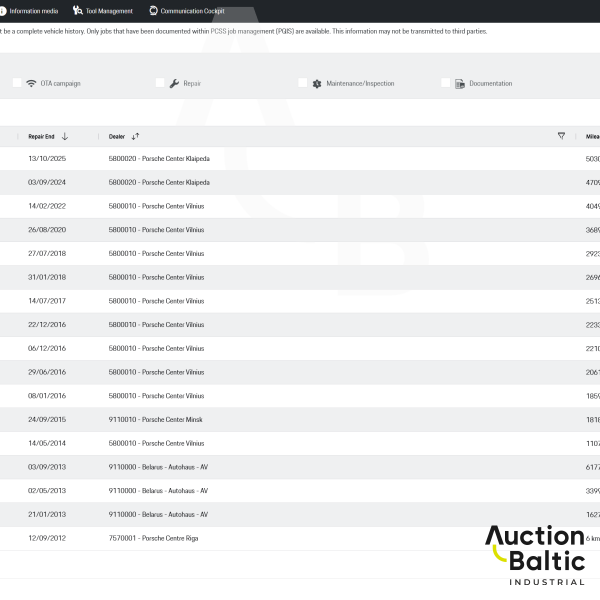Click the PCSS job management link text
This screenshot has width=600, height=600.
pyautogui.click(x=243, y=31)
